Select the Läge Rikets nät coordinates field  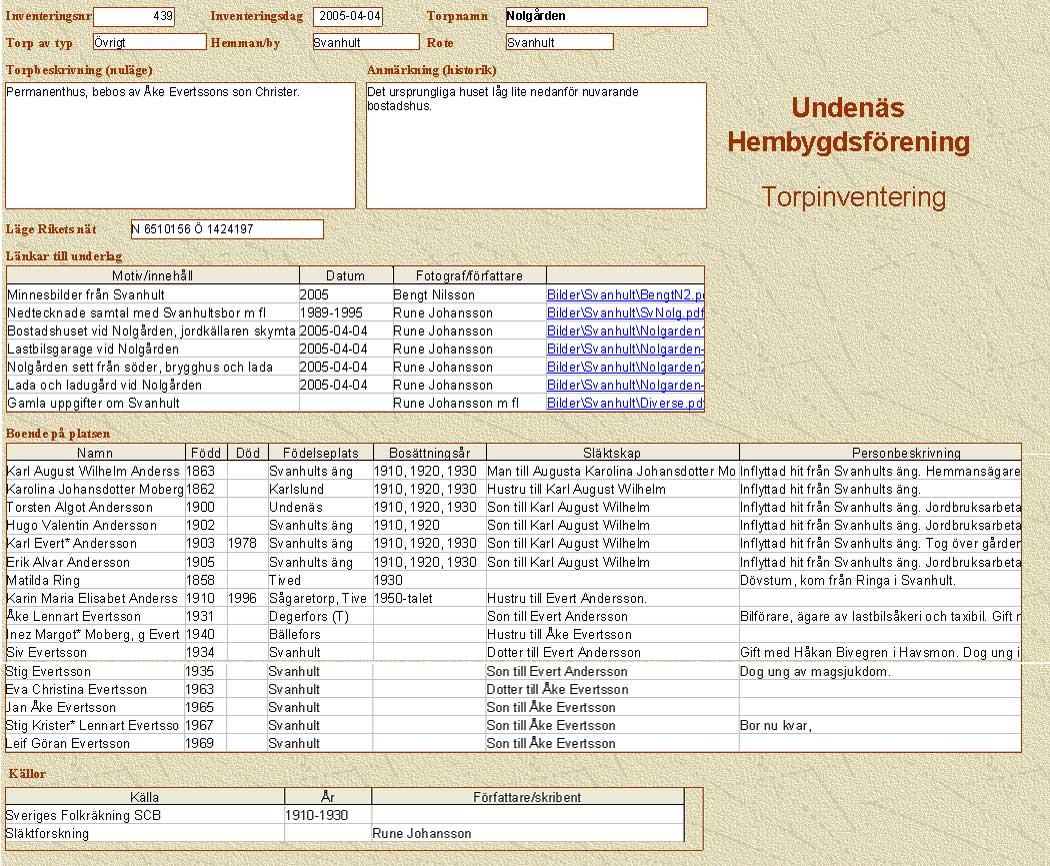(227, 230)
